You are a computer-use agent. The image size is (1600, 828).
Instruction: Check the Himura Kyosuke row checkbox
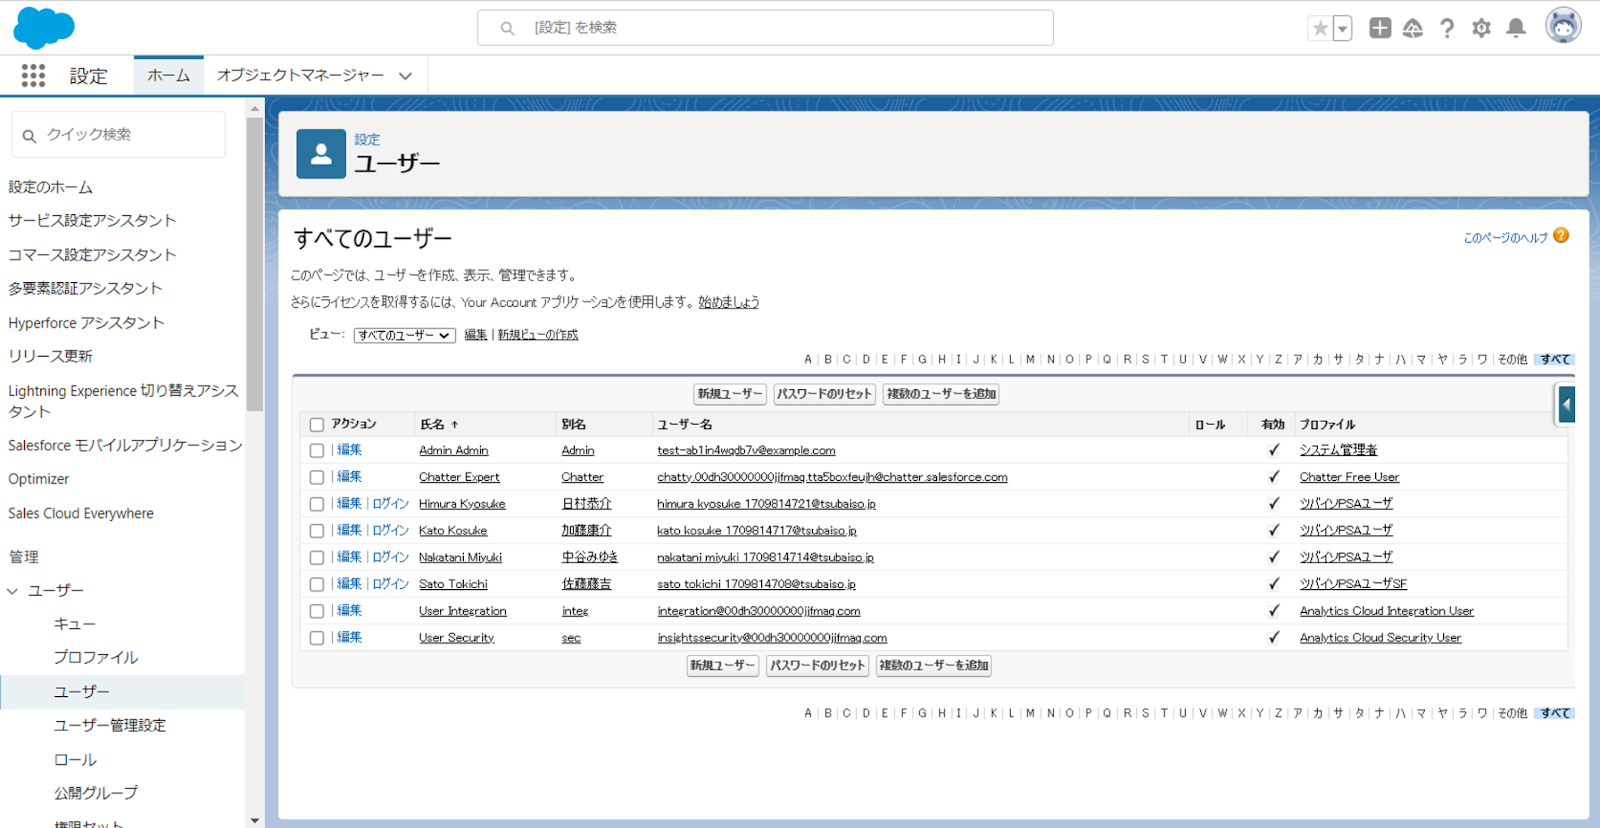pos(317,505)
